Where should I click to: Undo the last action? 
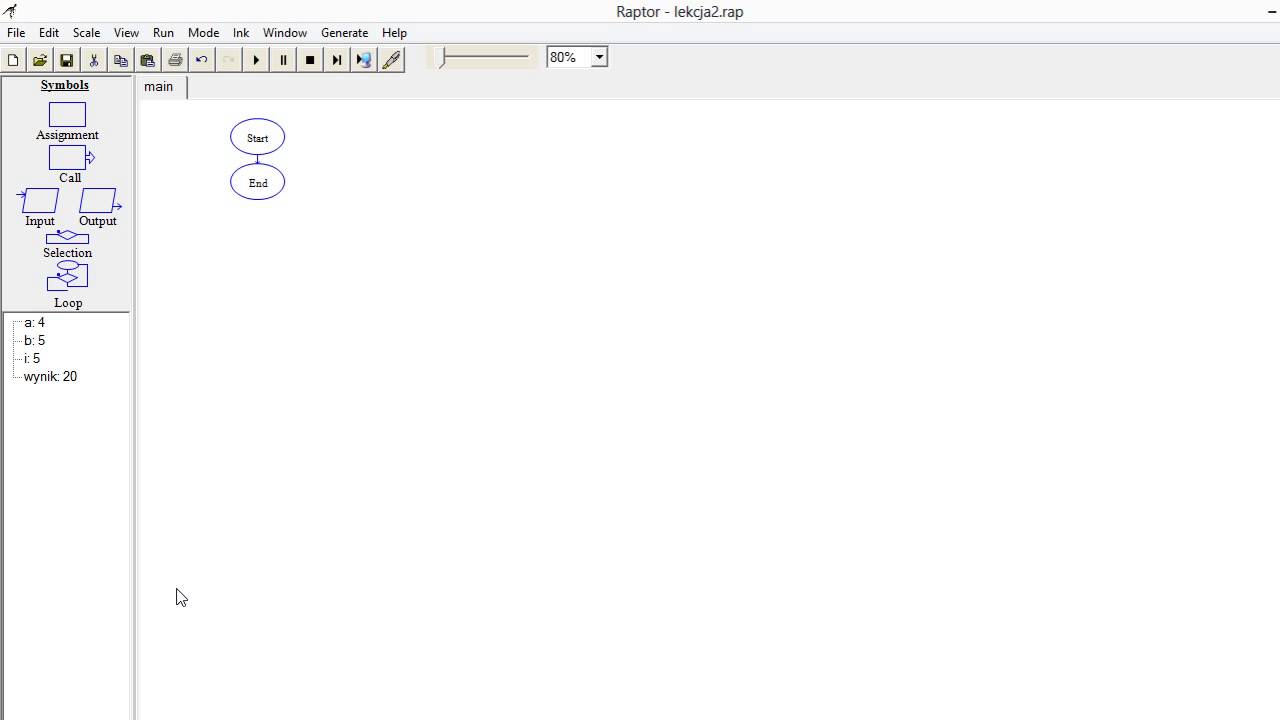point(202,60)
